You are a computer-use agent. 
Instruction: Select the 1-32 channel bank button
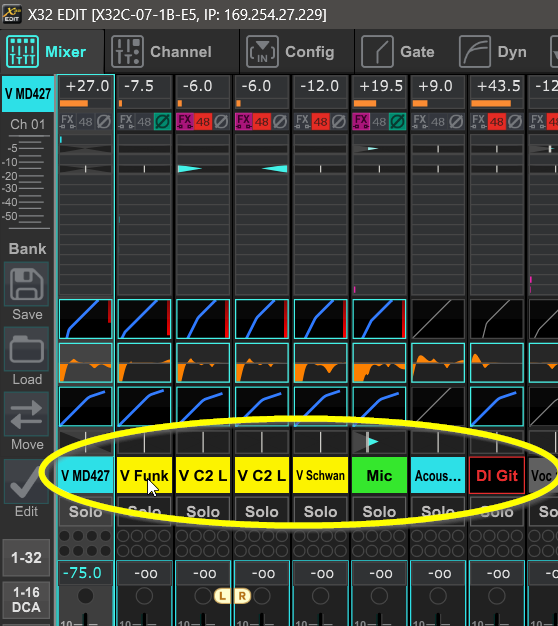[x=26, y=557]
